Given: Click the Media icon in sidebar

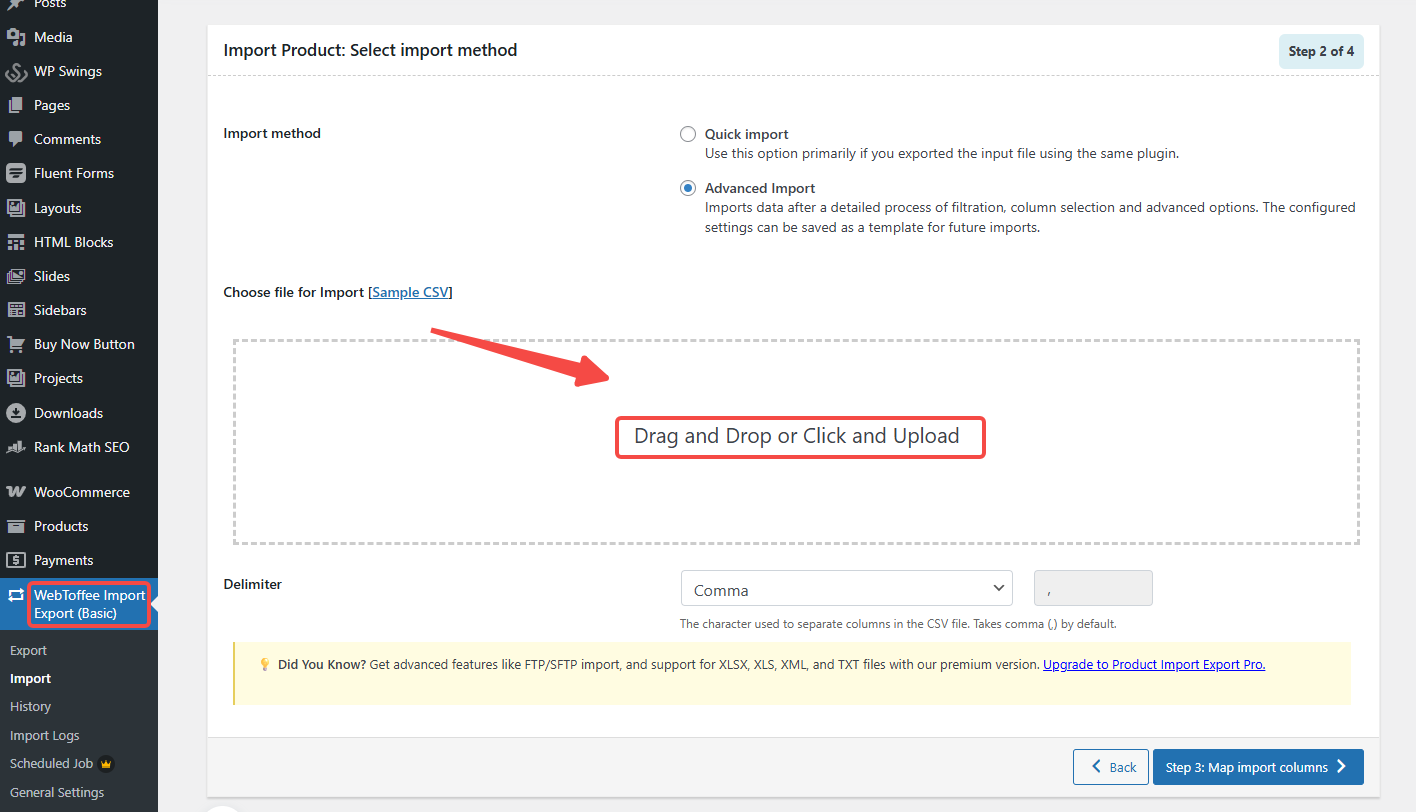Looking at the screenshot, I should click(16, 37).
